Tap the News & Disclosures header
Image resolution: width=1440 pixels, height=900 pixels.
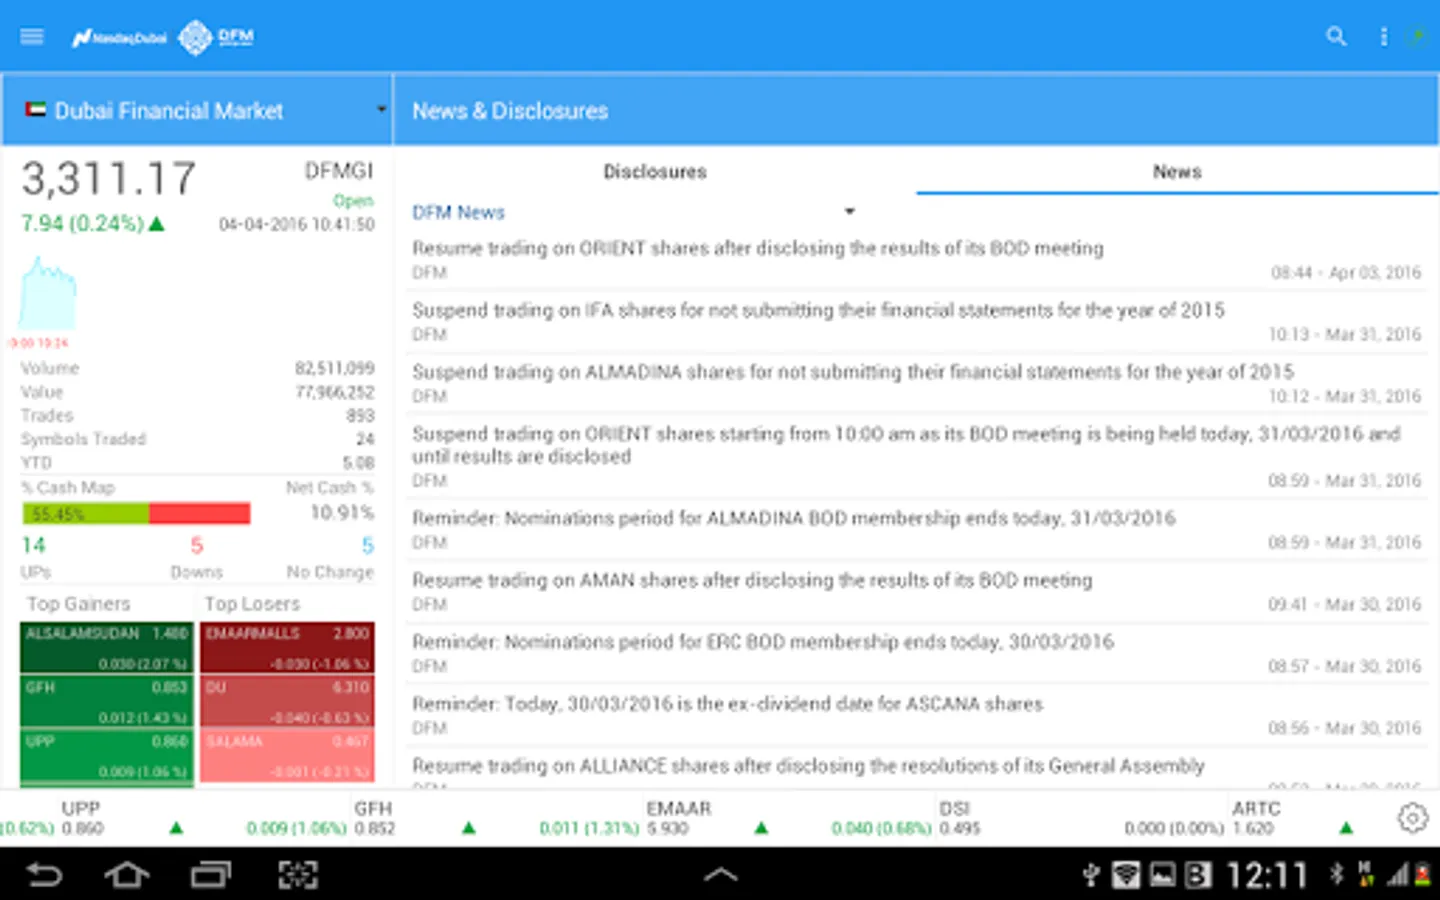tap(510, 111)
